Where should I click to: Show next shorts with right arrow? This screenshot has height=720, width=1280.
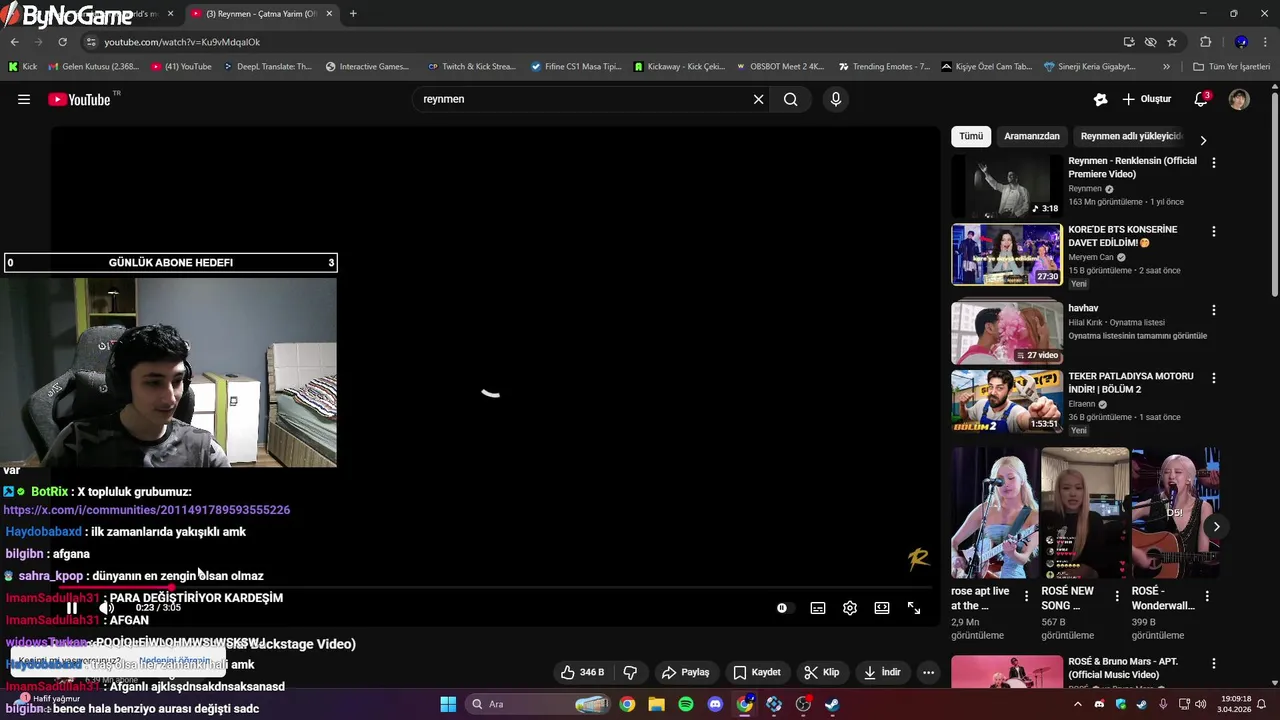click(1216, 526)
